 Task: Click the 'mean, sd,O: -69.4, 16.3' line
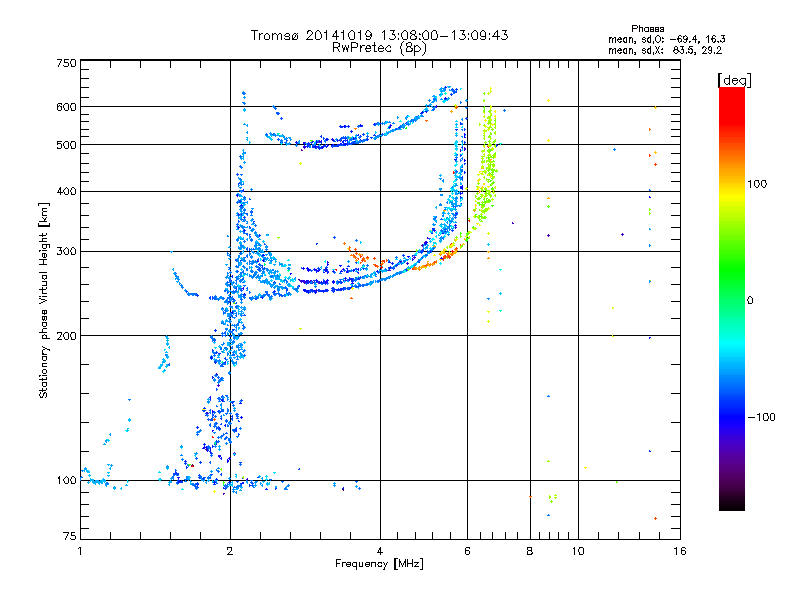pos(666,39)
